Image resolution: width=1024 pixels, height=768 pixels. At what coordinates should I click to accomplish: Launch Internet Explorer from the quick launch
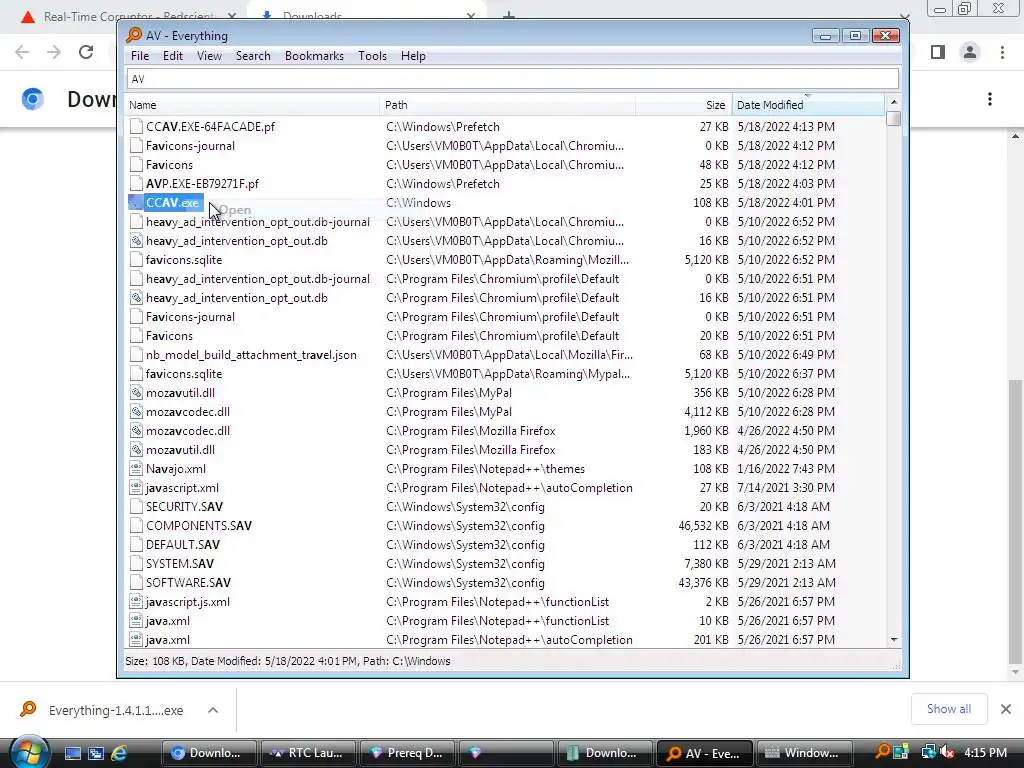click(x=119, y=753)
